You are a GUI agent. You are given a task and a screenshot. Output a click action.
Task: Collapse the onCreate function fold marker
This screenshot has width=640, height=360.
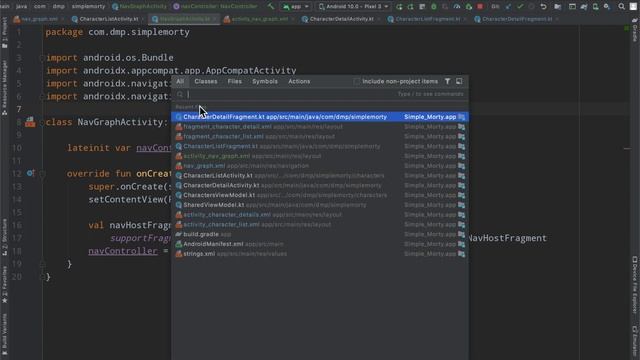42,173
